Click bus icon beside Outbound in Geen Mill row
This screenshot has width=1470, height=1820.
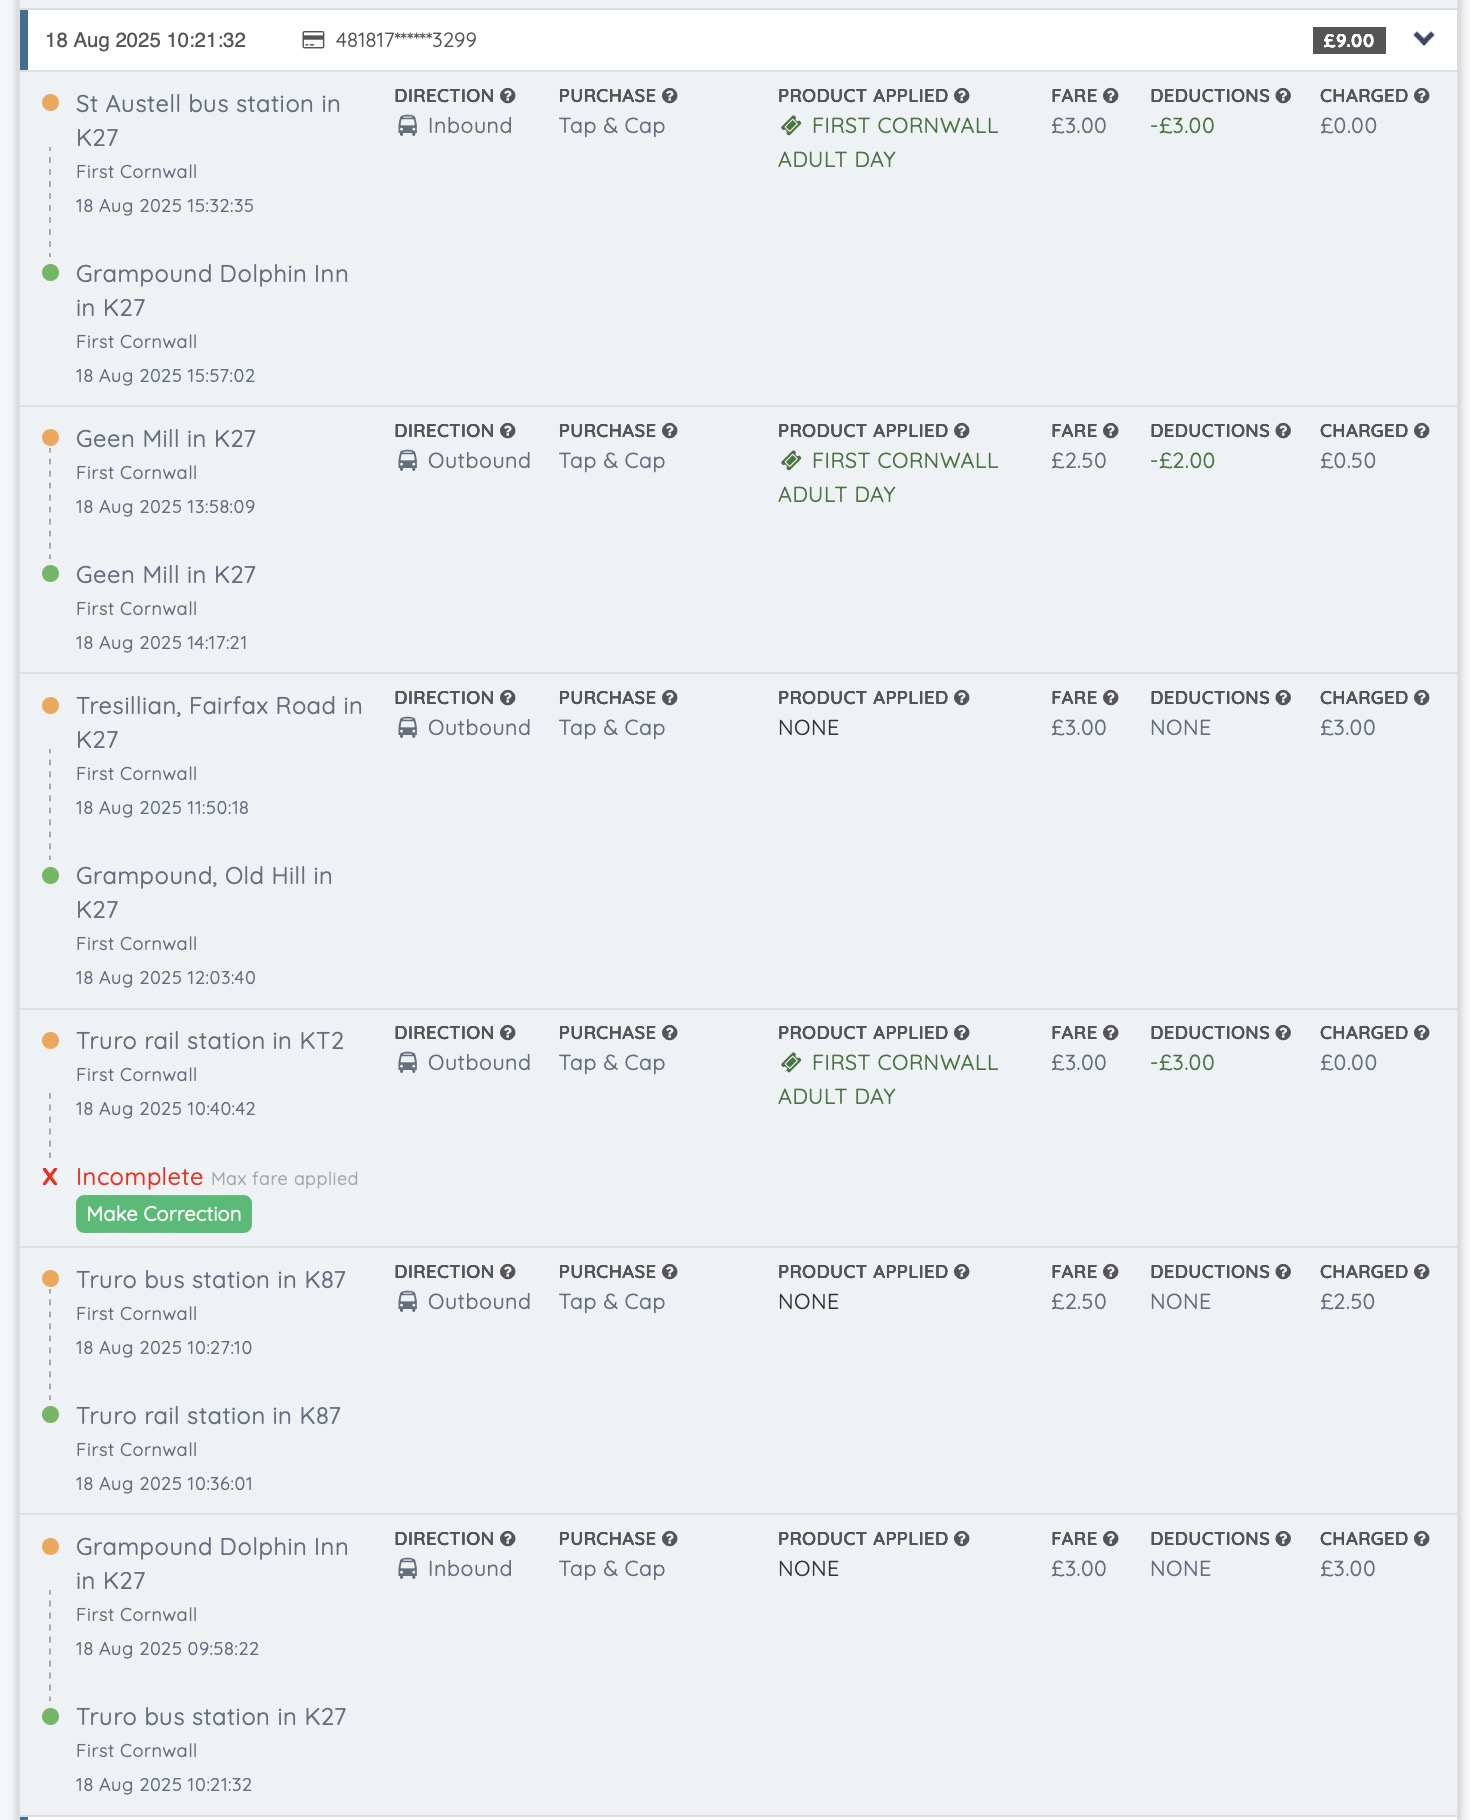[x=407, y=461]
